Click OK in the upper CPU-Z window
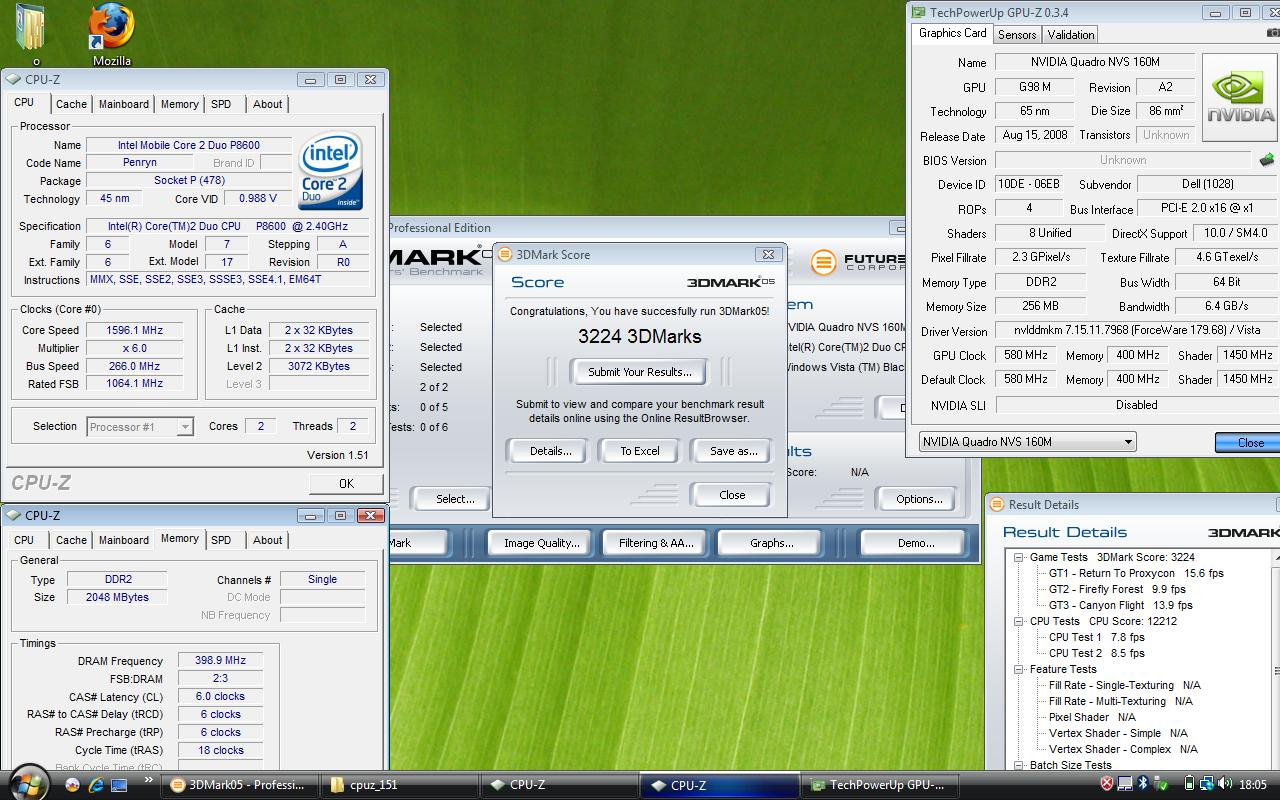Viewport: 1280px width, 800px height. point(346,483)
